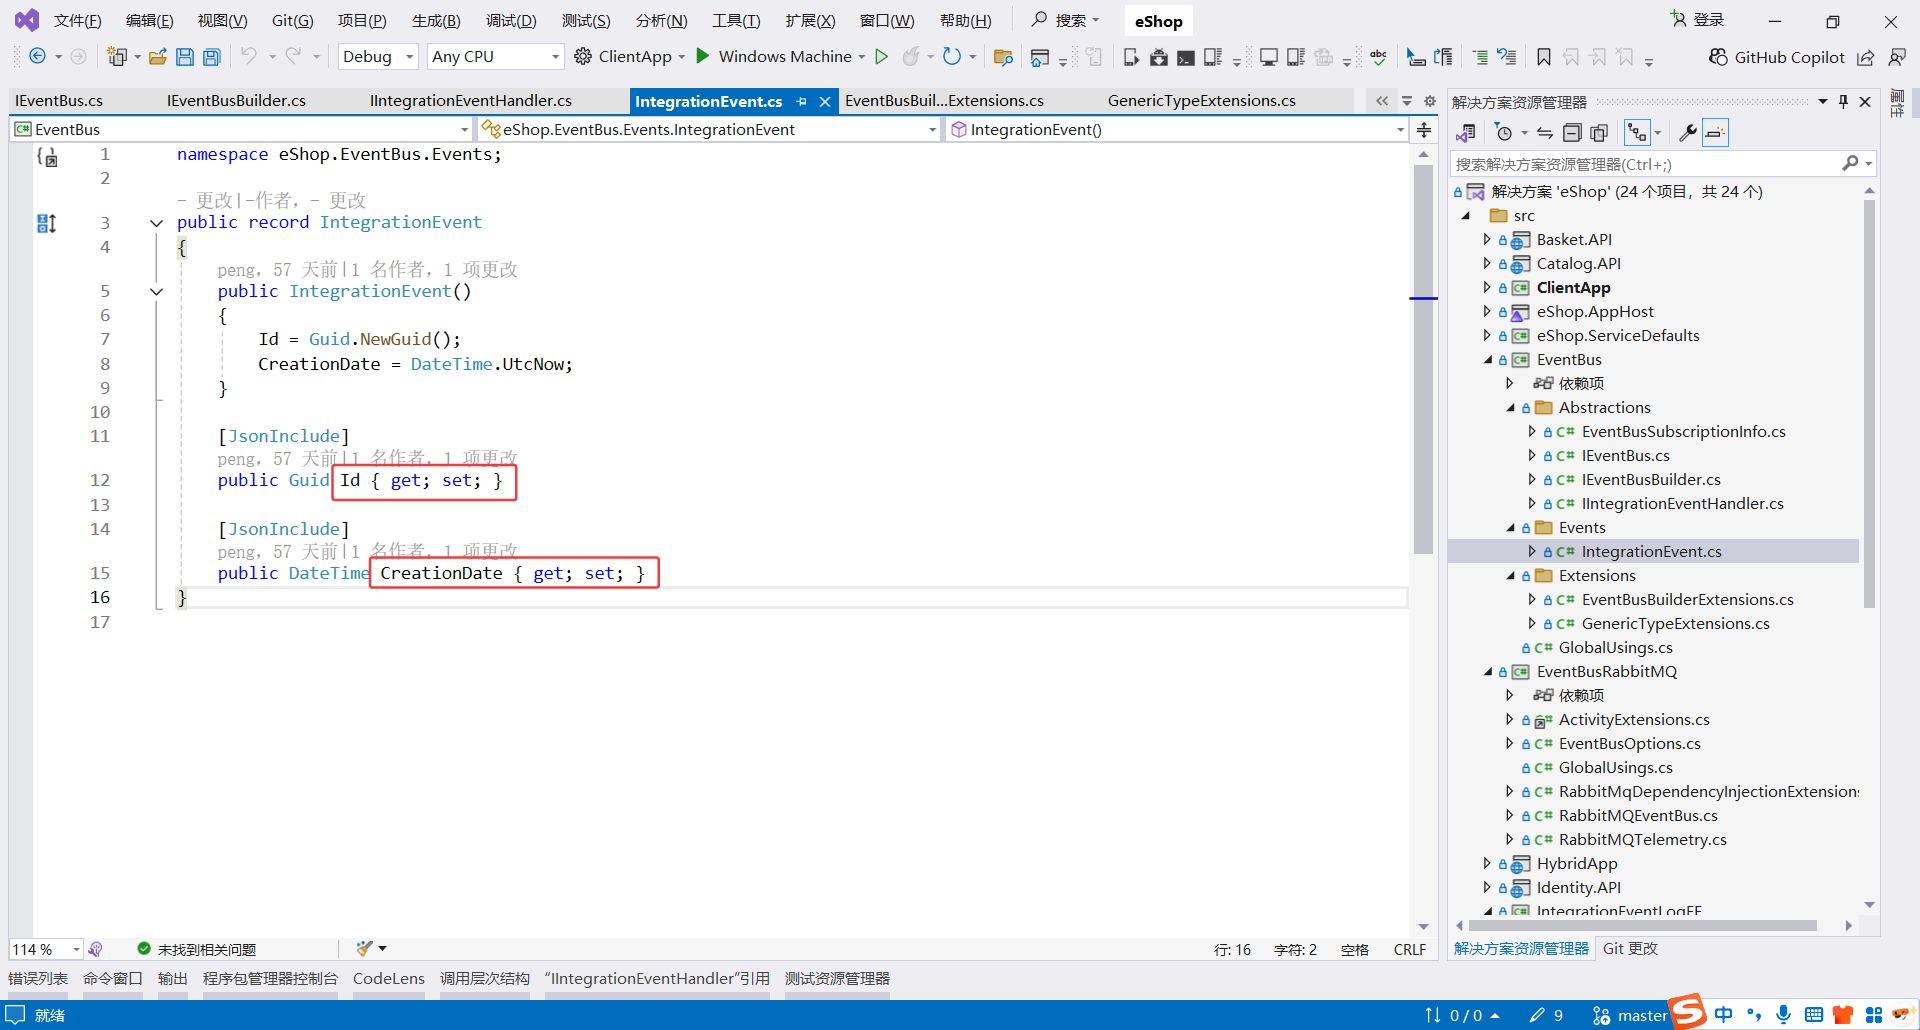
Task: Toggle the IME microphone voice input
Action: pos(1783,1015)
